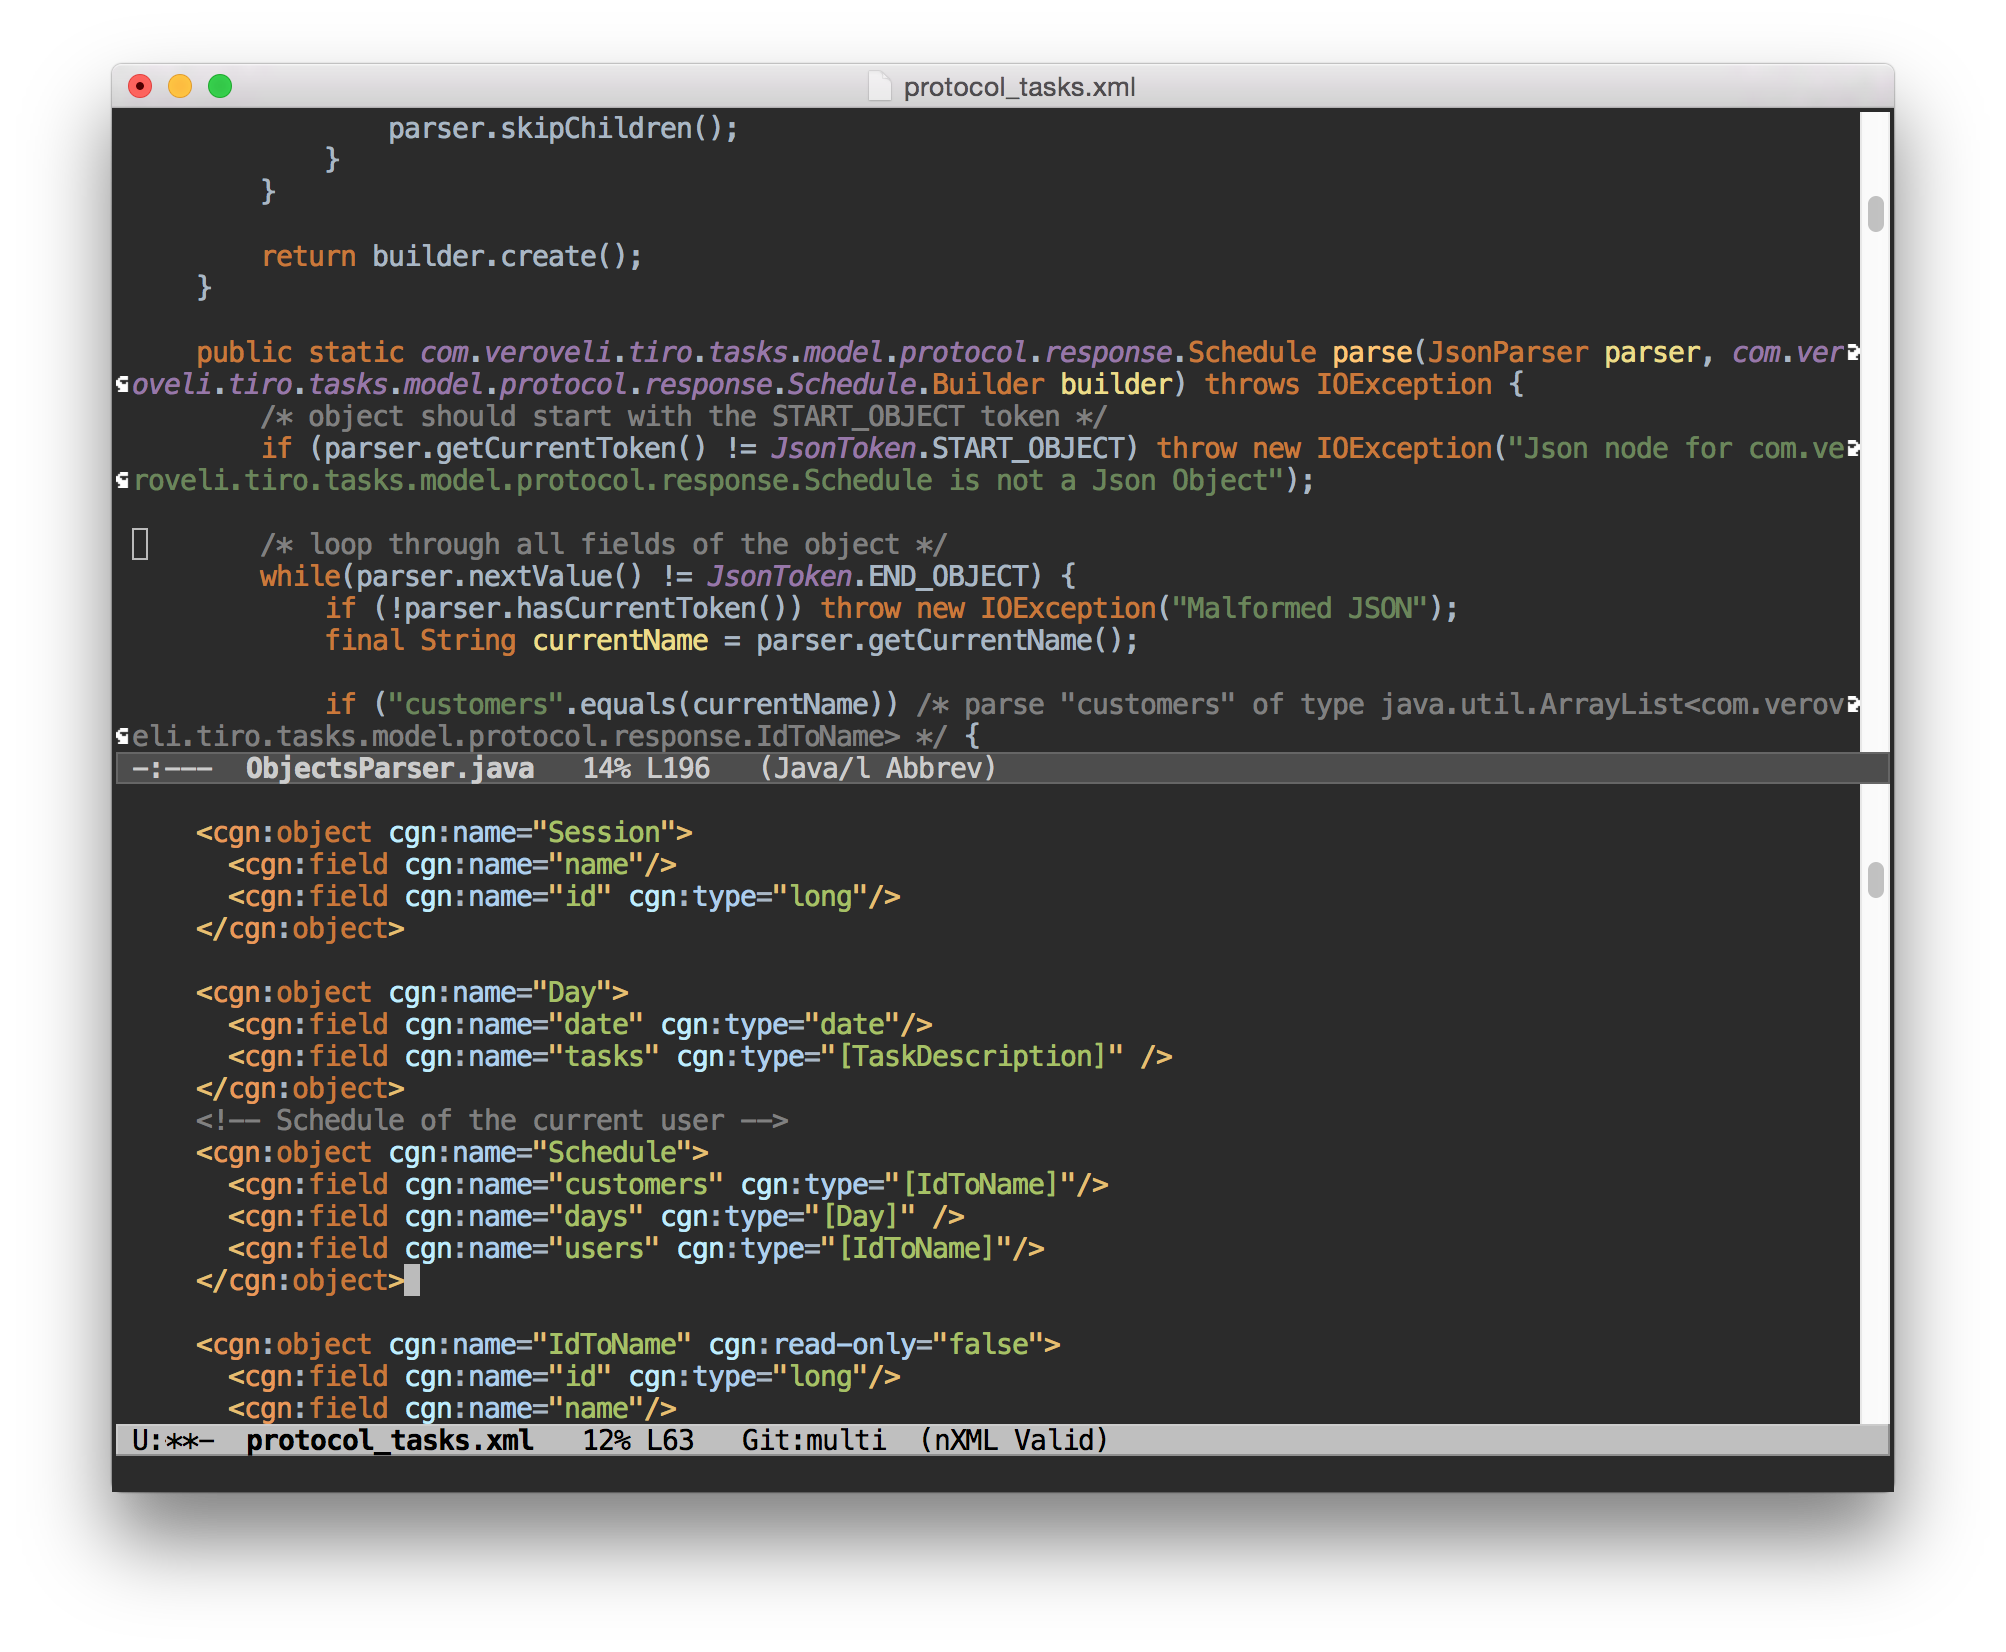Click the (Java/l Abbrev) mode indicator
The height and width of the screenshot is (1652, 2006).
pos(877,768)
